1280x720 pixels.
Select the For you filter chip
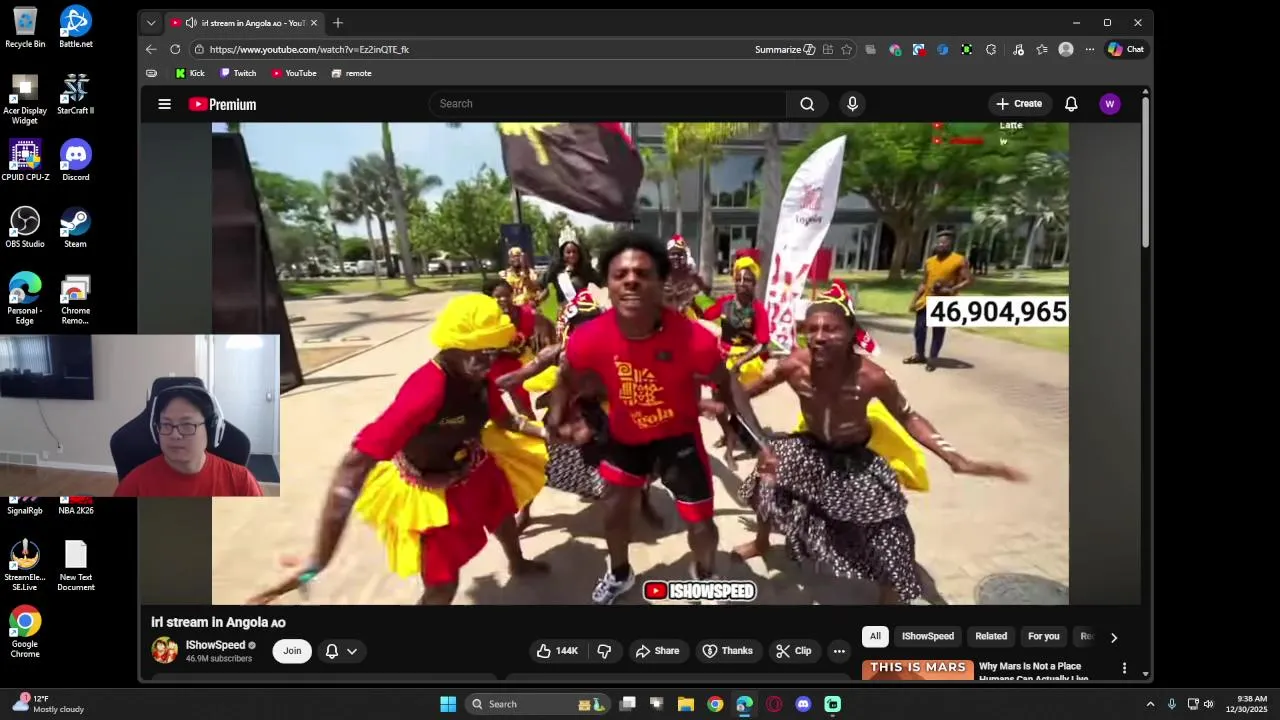1043,636
